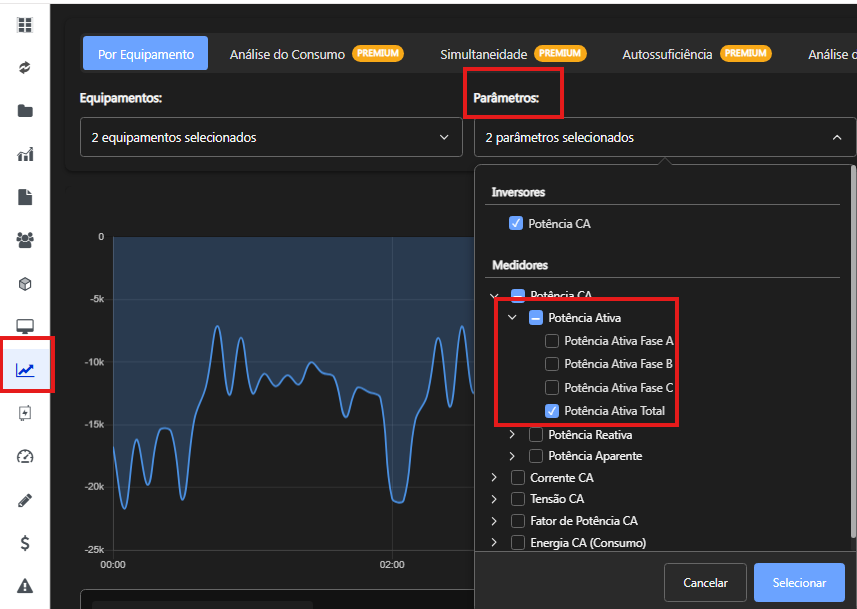This screenshot has width=857, height=609.
Task: Switch to the Análise do Consumo tab
Action: click(x=287, y=54)
